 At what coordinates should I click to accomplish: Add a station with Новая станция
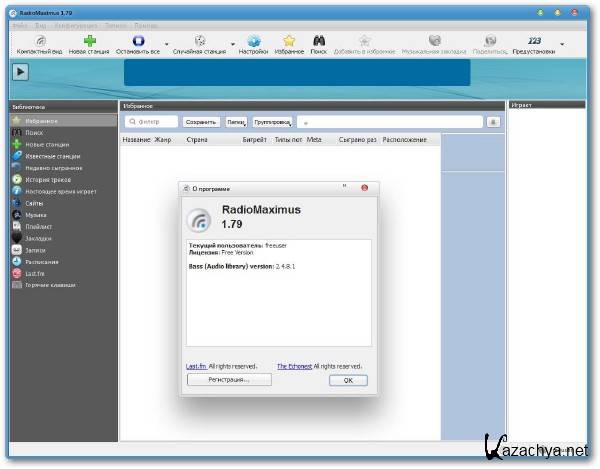click(90, 42)
